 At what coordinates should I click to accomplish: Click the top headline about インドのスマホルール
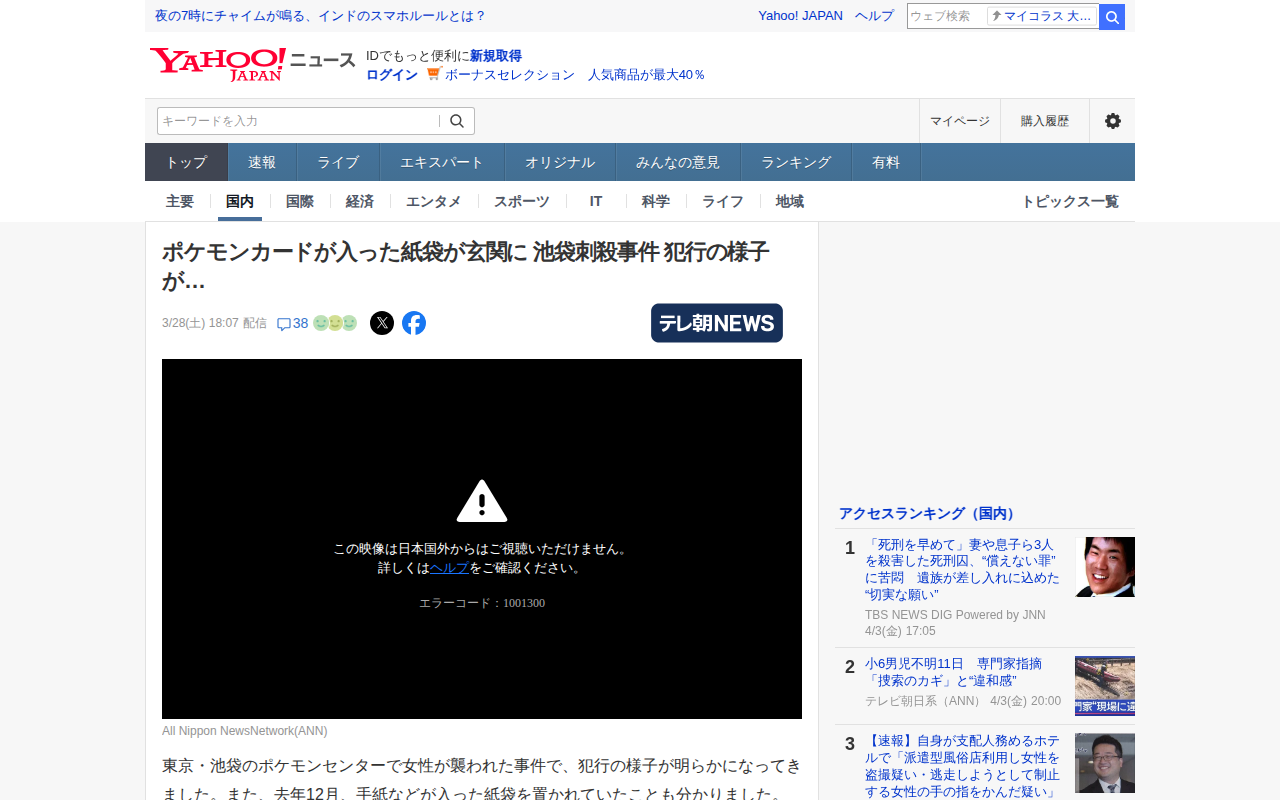click(x=320, y=16)
